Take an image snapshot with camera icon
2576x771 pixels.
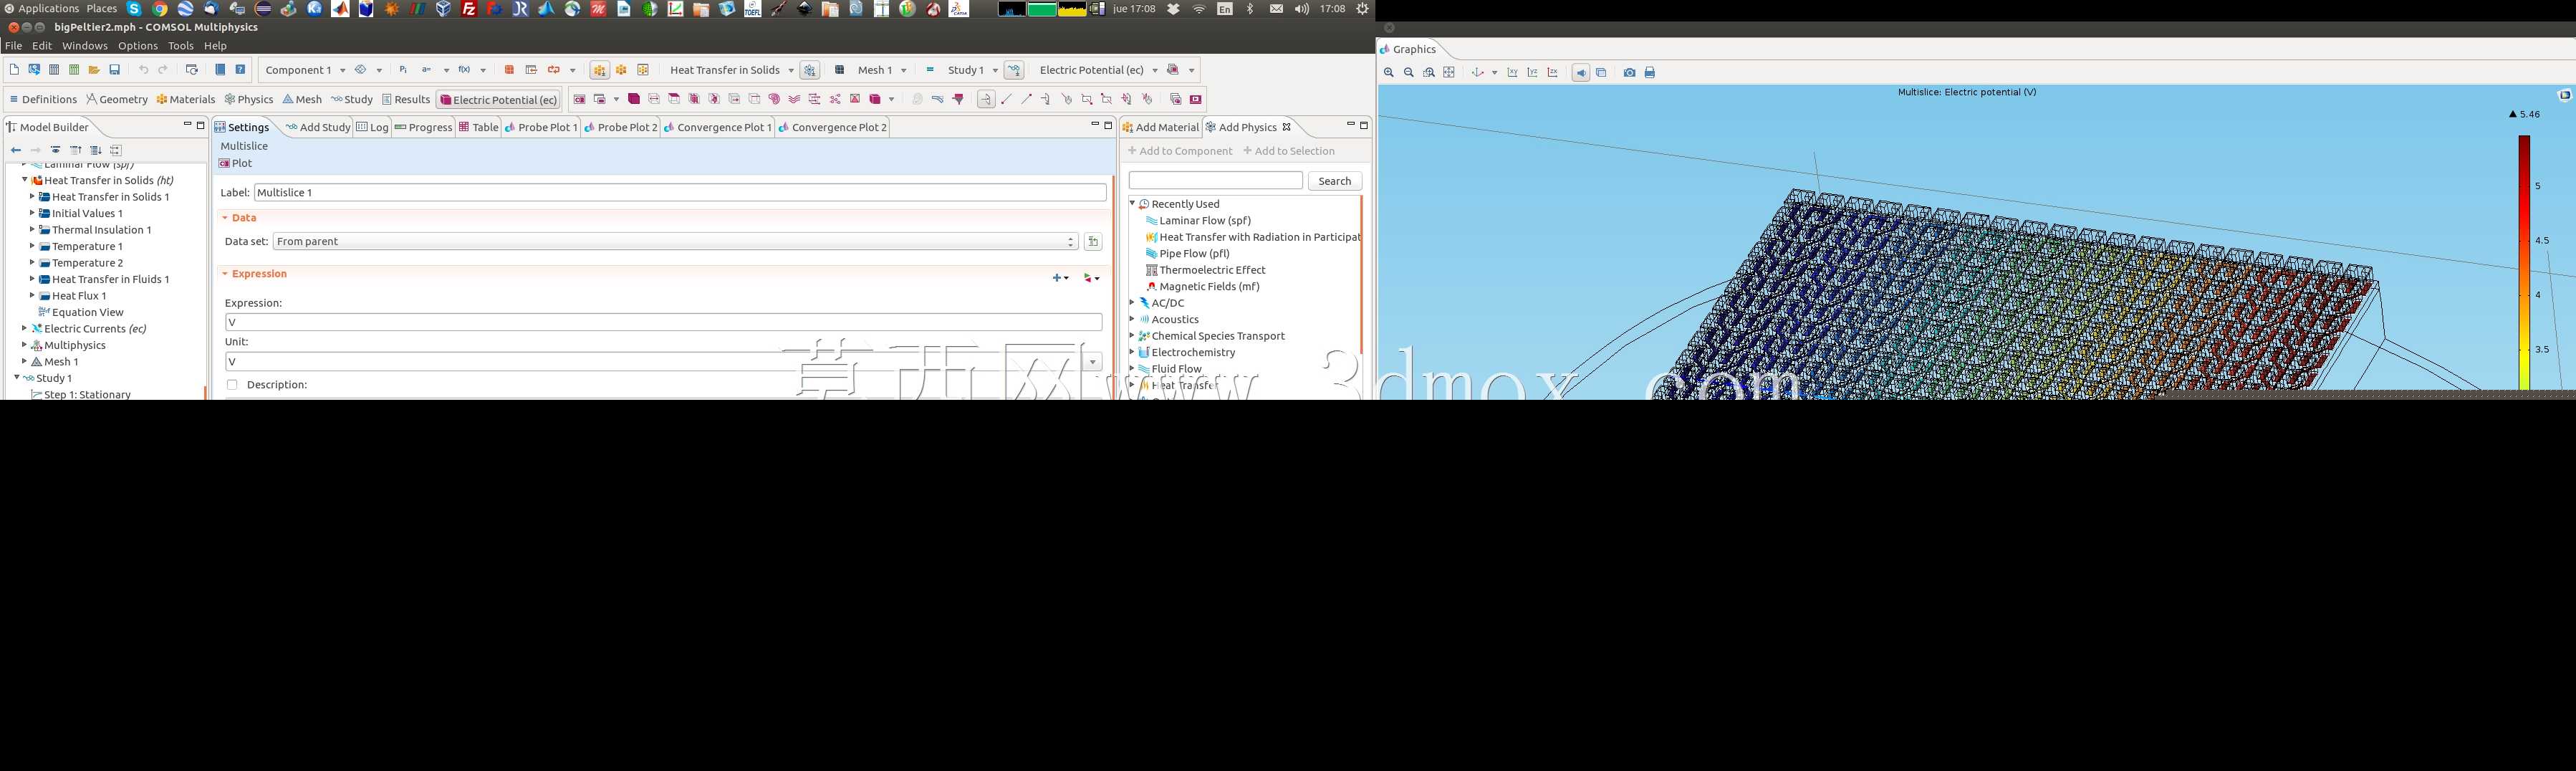point(1630,73)
